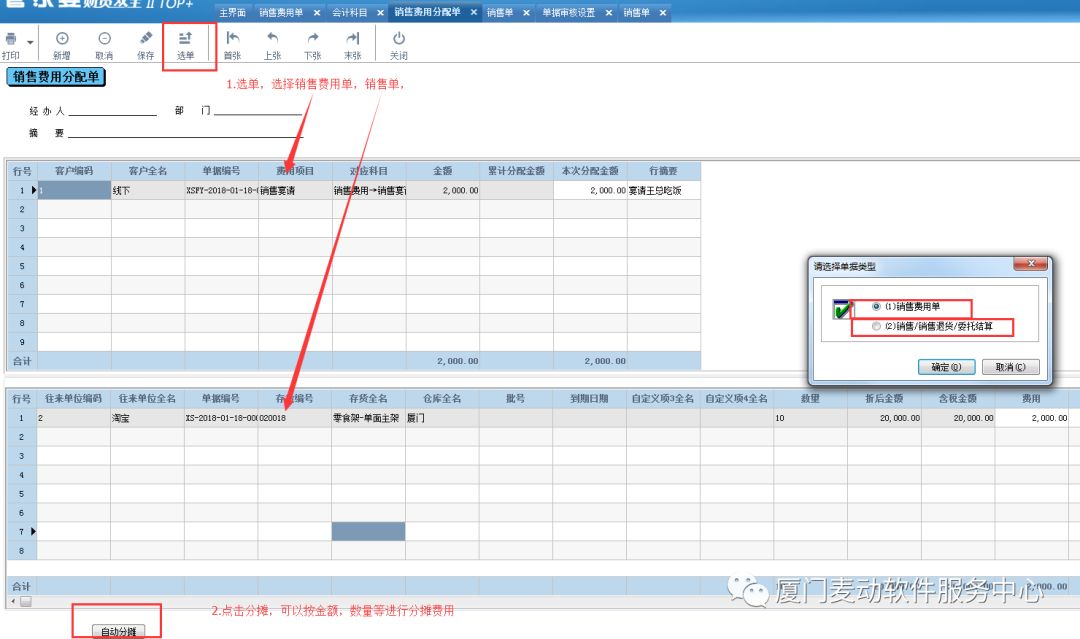Switch to the 单据审核设置 tab

(568, 13)
